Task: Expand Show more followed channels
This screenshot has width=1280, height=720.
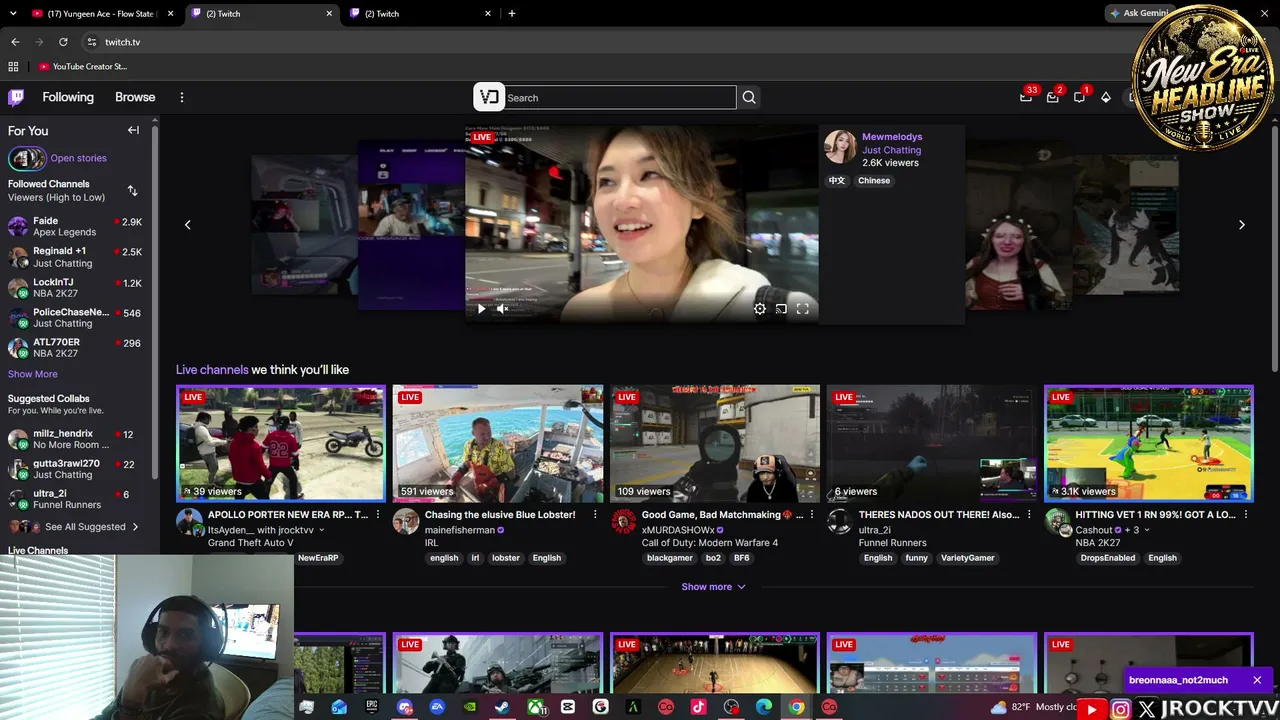Action: pyautogui.click(x=33, y=374)
